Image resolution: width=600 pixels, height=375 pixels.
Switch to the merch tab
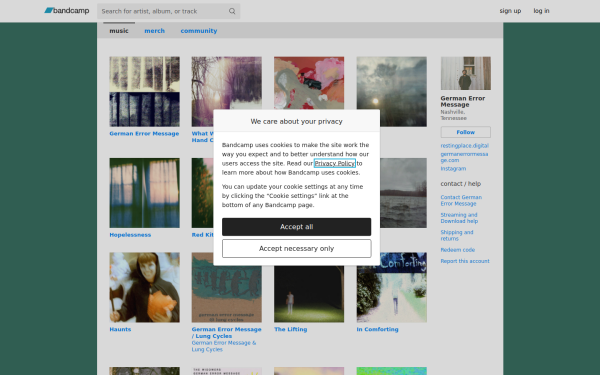coord(154,31)
